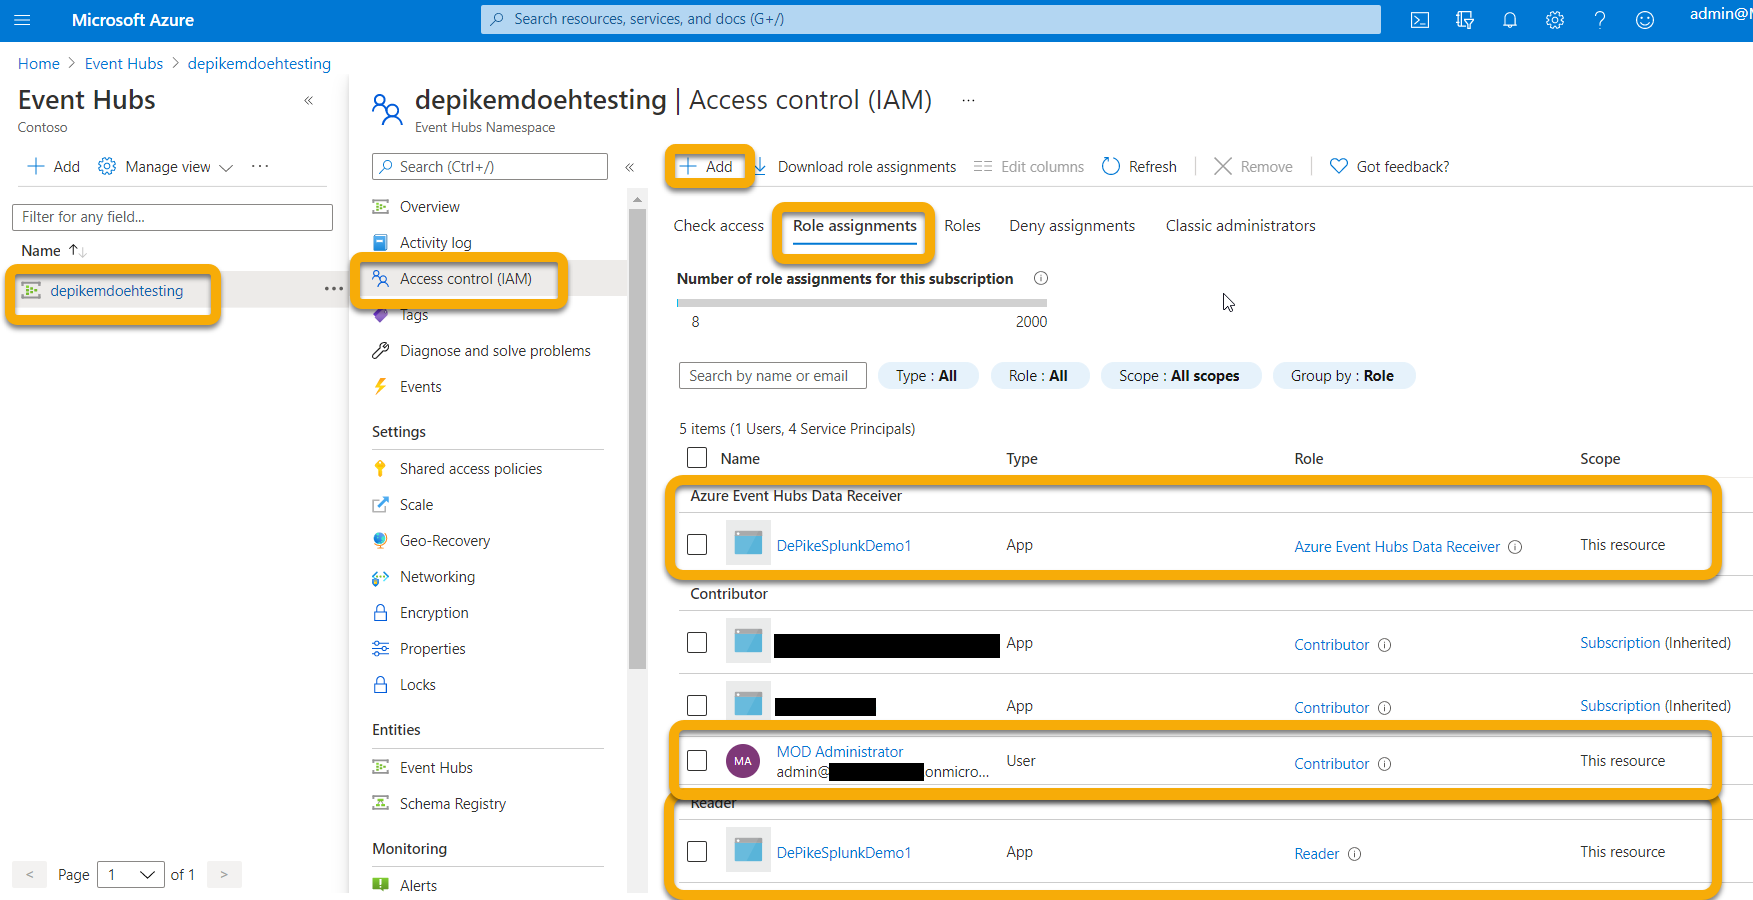Click Download role assignments
This screenshot has height=900, width=1753.
click(x=855, y=167)
